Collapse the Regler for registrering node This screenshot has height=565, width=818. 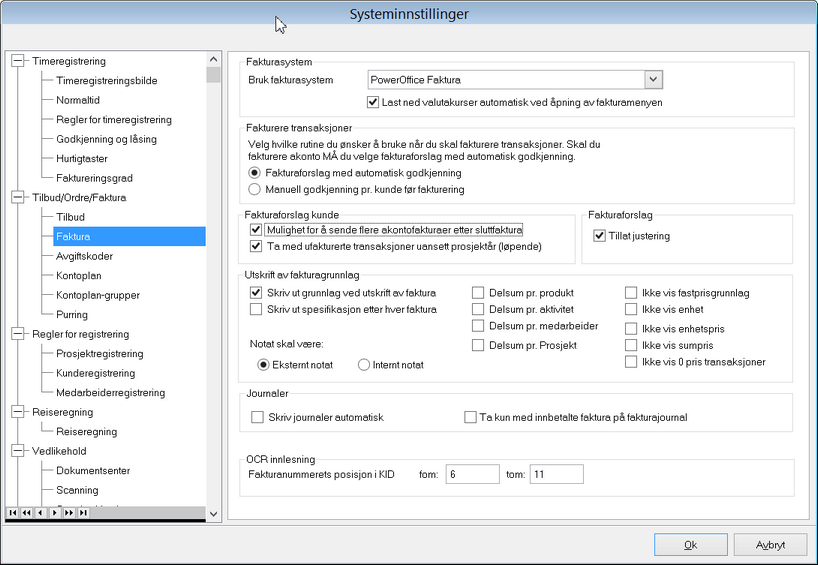tap(18, 334)
